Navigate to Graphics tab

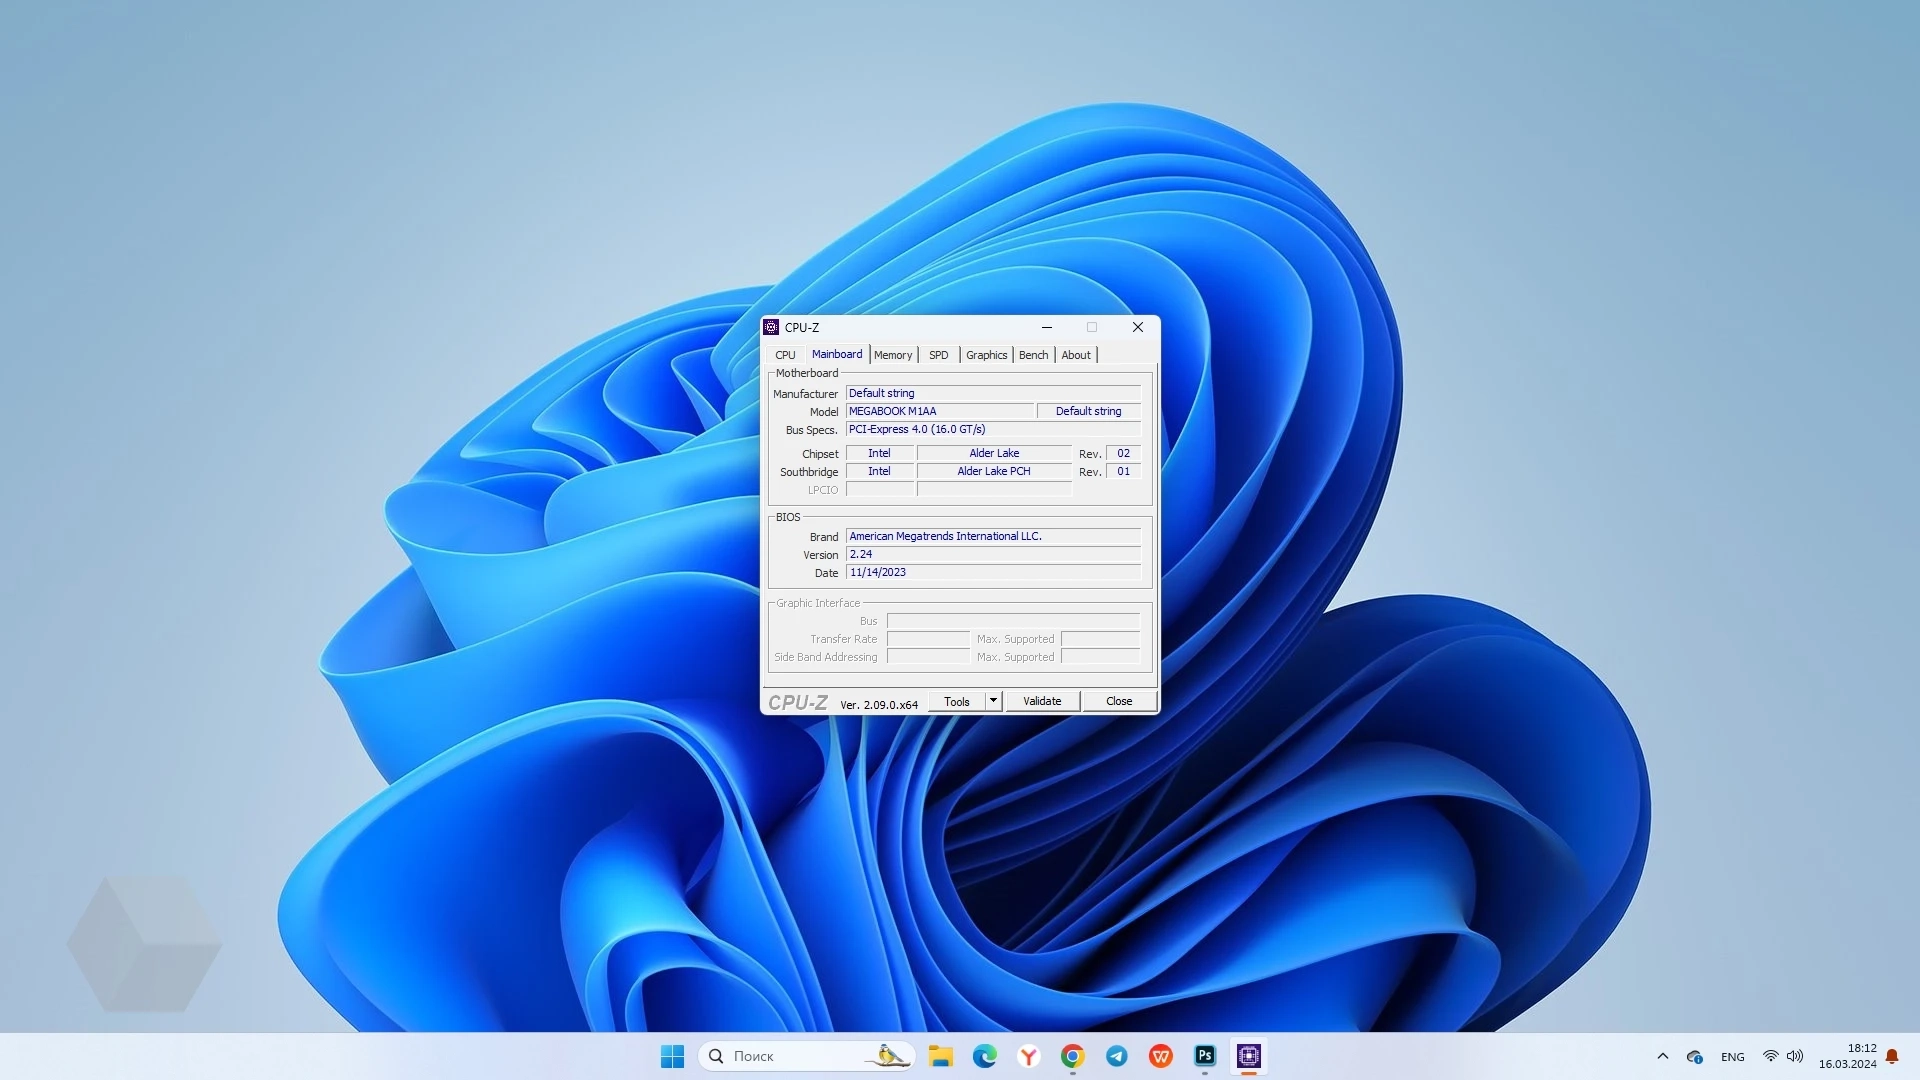(x=986, y=353)
